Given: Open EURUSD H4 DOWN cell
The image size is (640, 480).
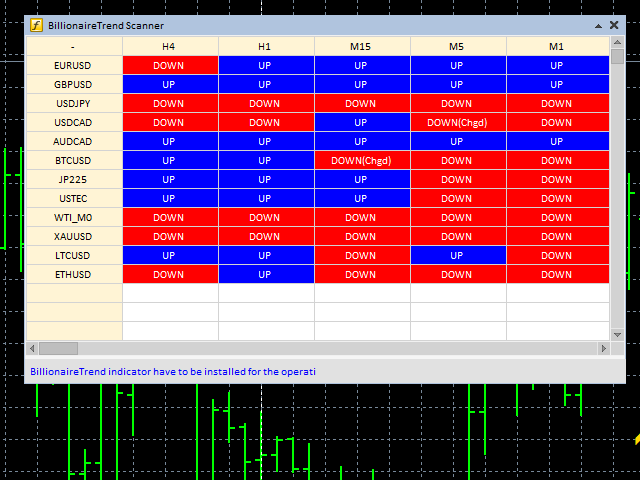Looking at the screenshot, I should [x=170, y=65].
